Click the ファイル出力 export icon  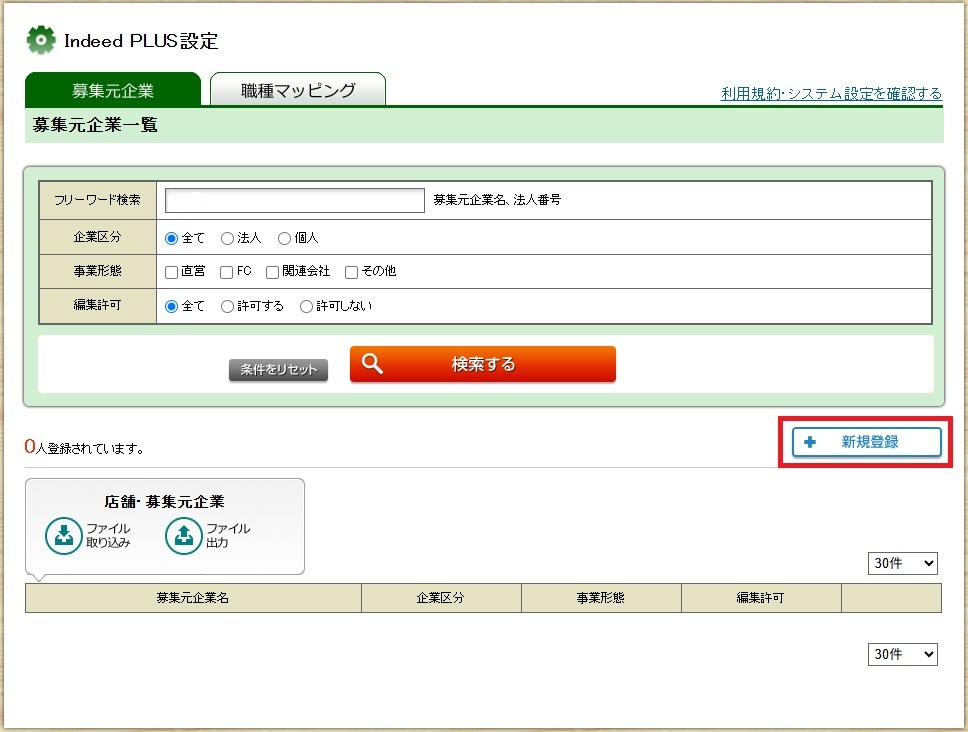[x=183, y=535]
